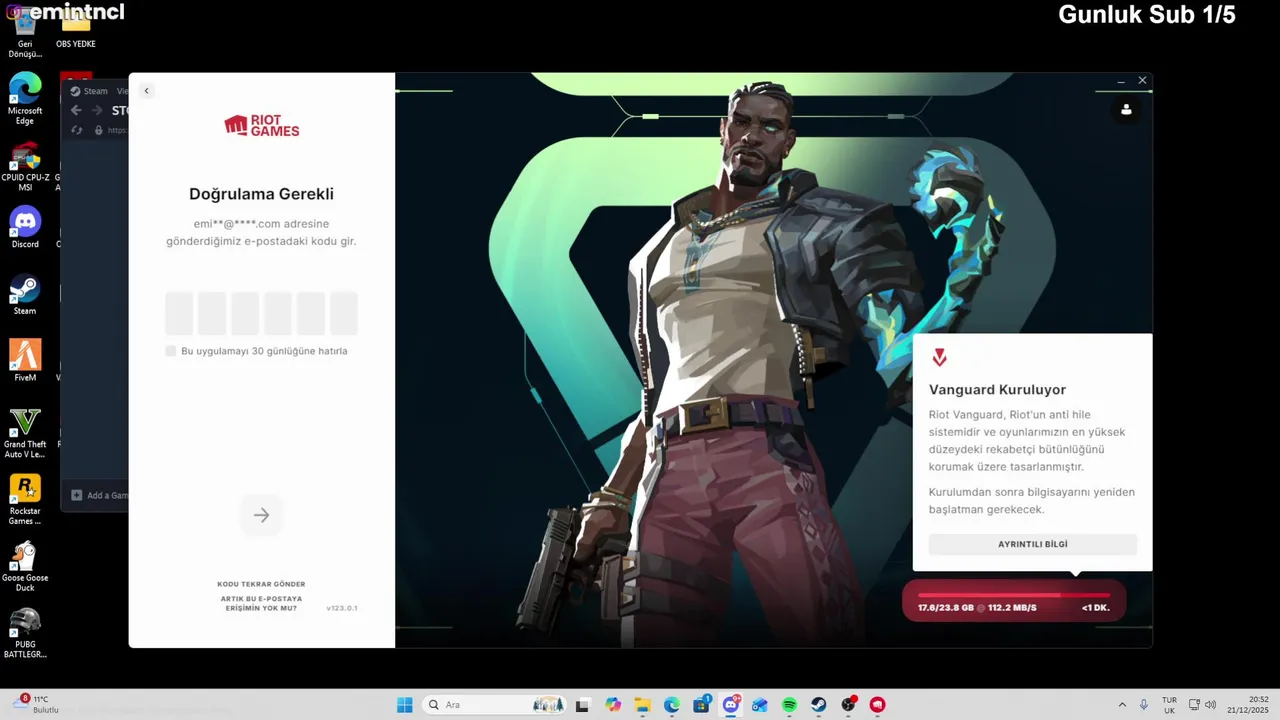1280x720 pixels.
Task: Click the forward arrow in Steam window
Action: click(x=97, y=111)
